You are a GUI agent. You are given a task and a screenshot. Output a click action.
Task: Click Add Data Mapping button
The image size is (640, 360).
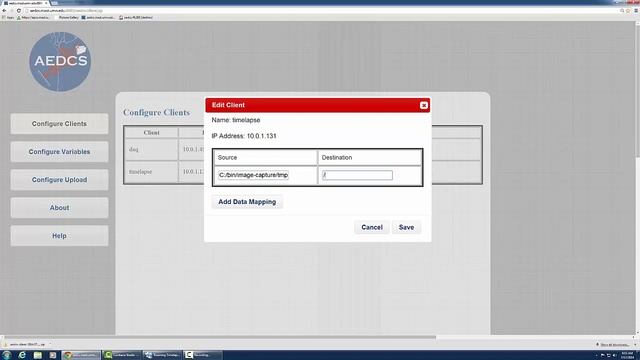coord(247,202)
